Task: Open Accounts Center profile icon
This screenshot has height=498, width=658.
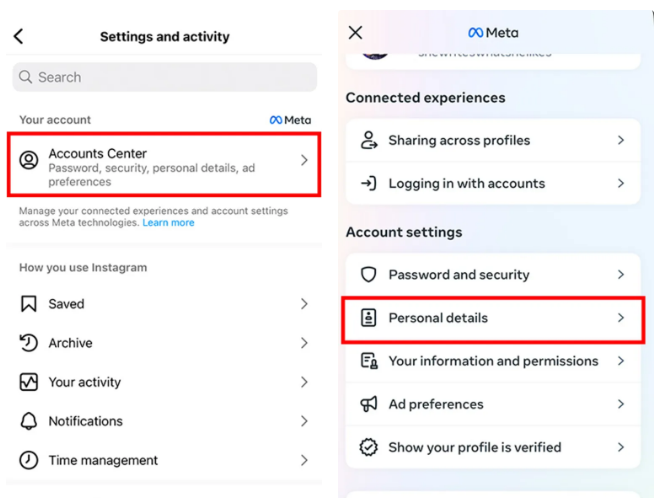Action: [x=30, y=160]
